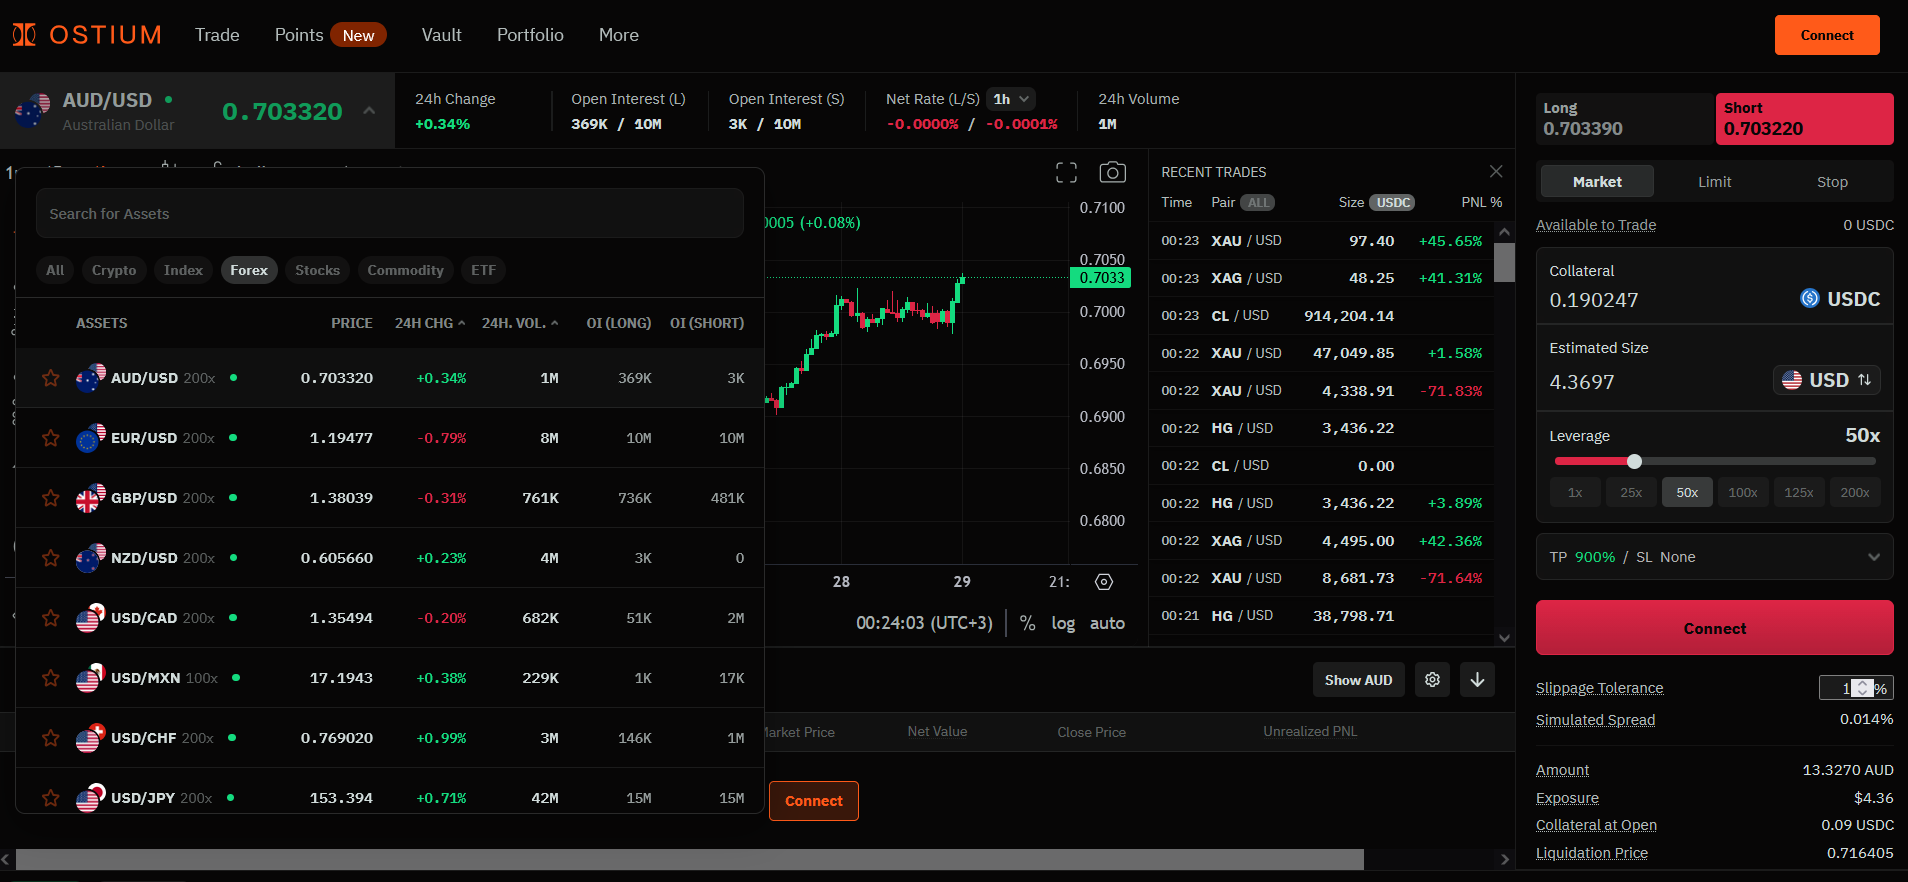Image resolution: width=1908 pixels, height=882 pixels.
Task: Open the Vault page
Action: pyautogui.click(x=441, y=35)
